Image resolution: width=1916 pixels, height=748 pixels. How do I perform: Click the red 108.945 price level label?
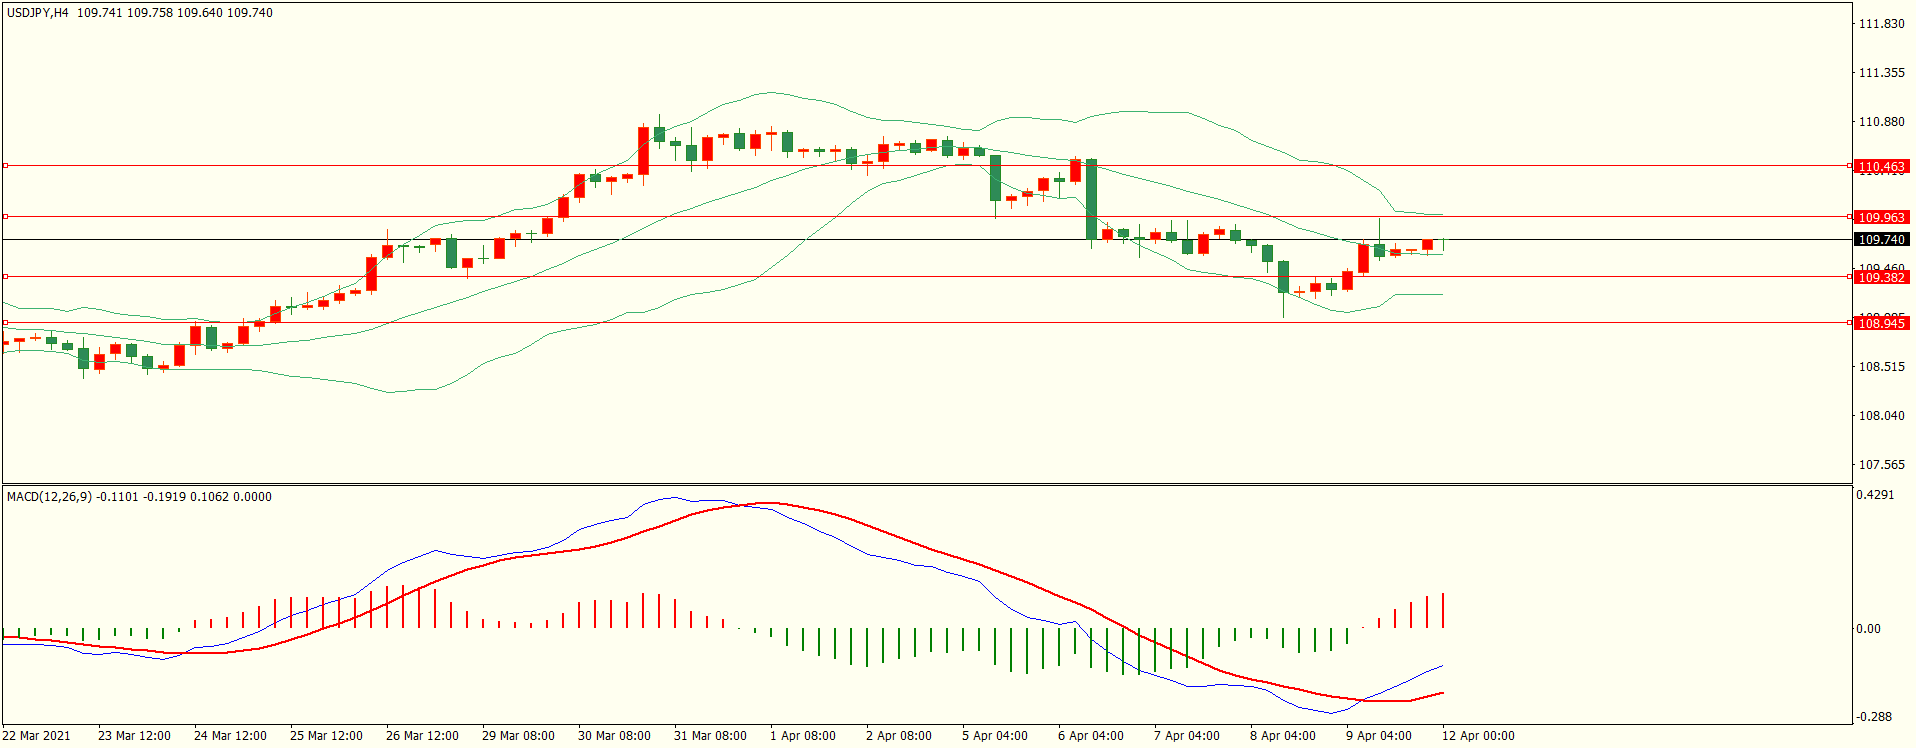click(1880, 323)
